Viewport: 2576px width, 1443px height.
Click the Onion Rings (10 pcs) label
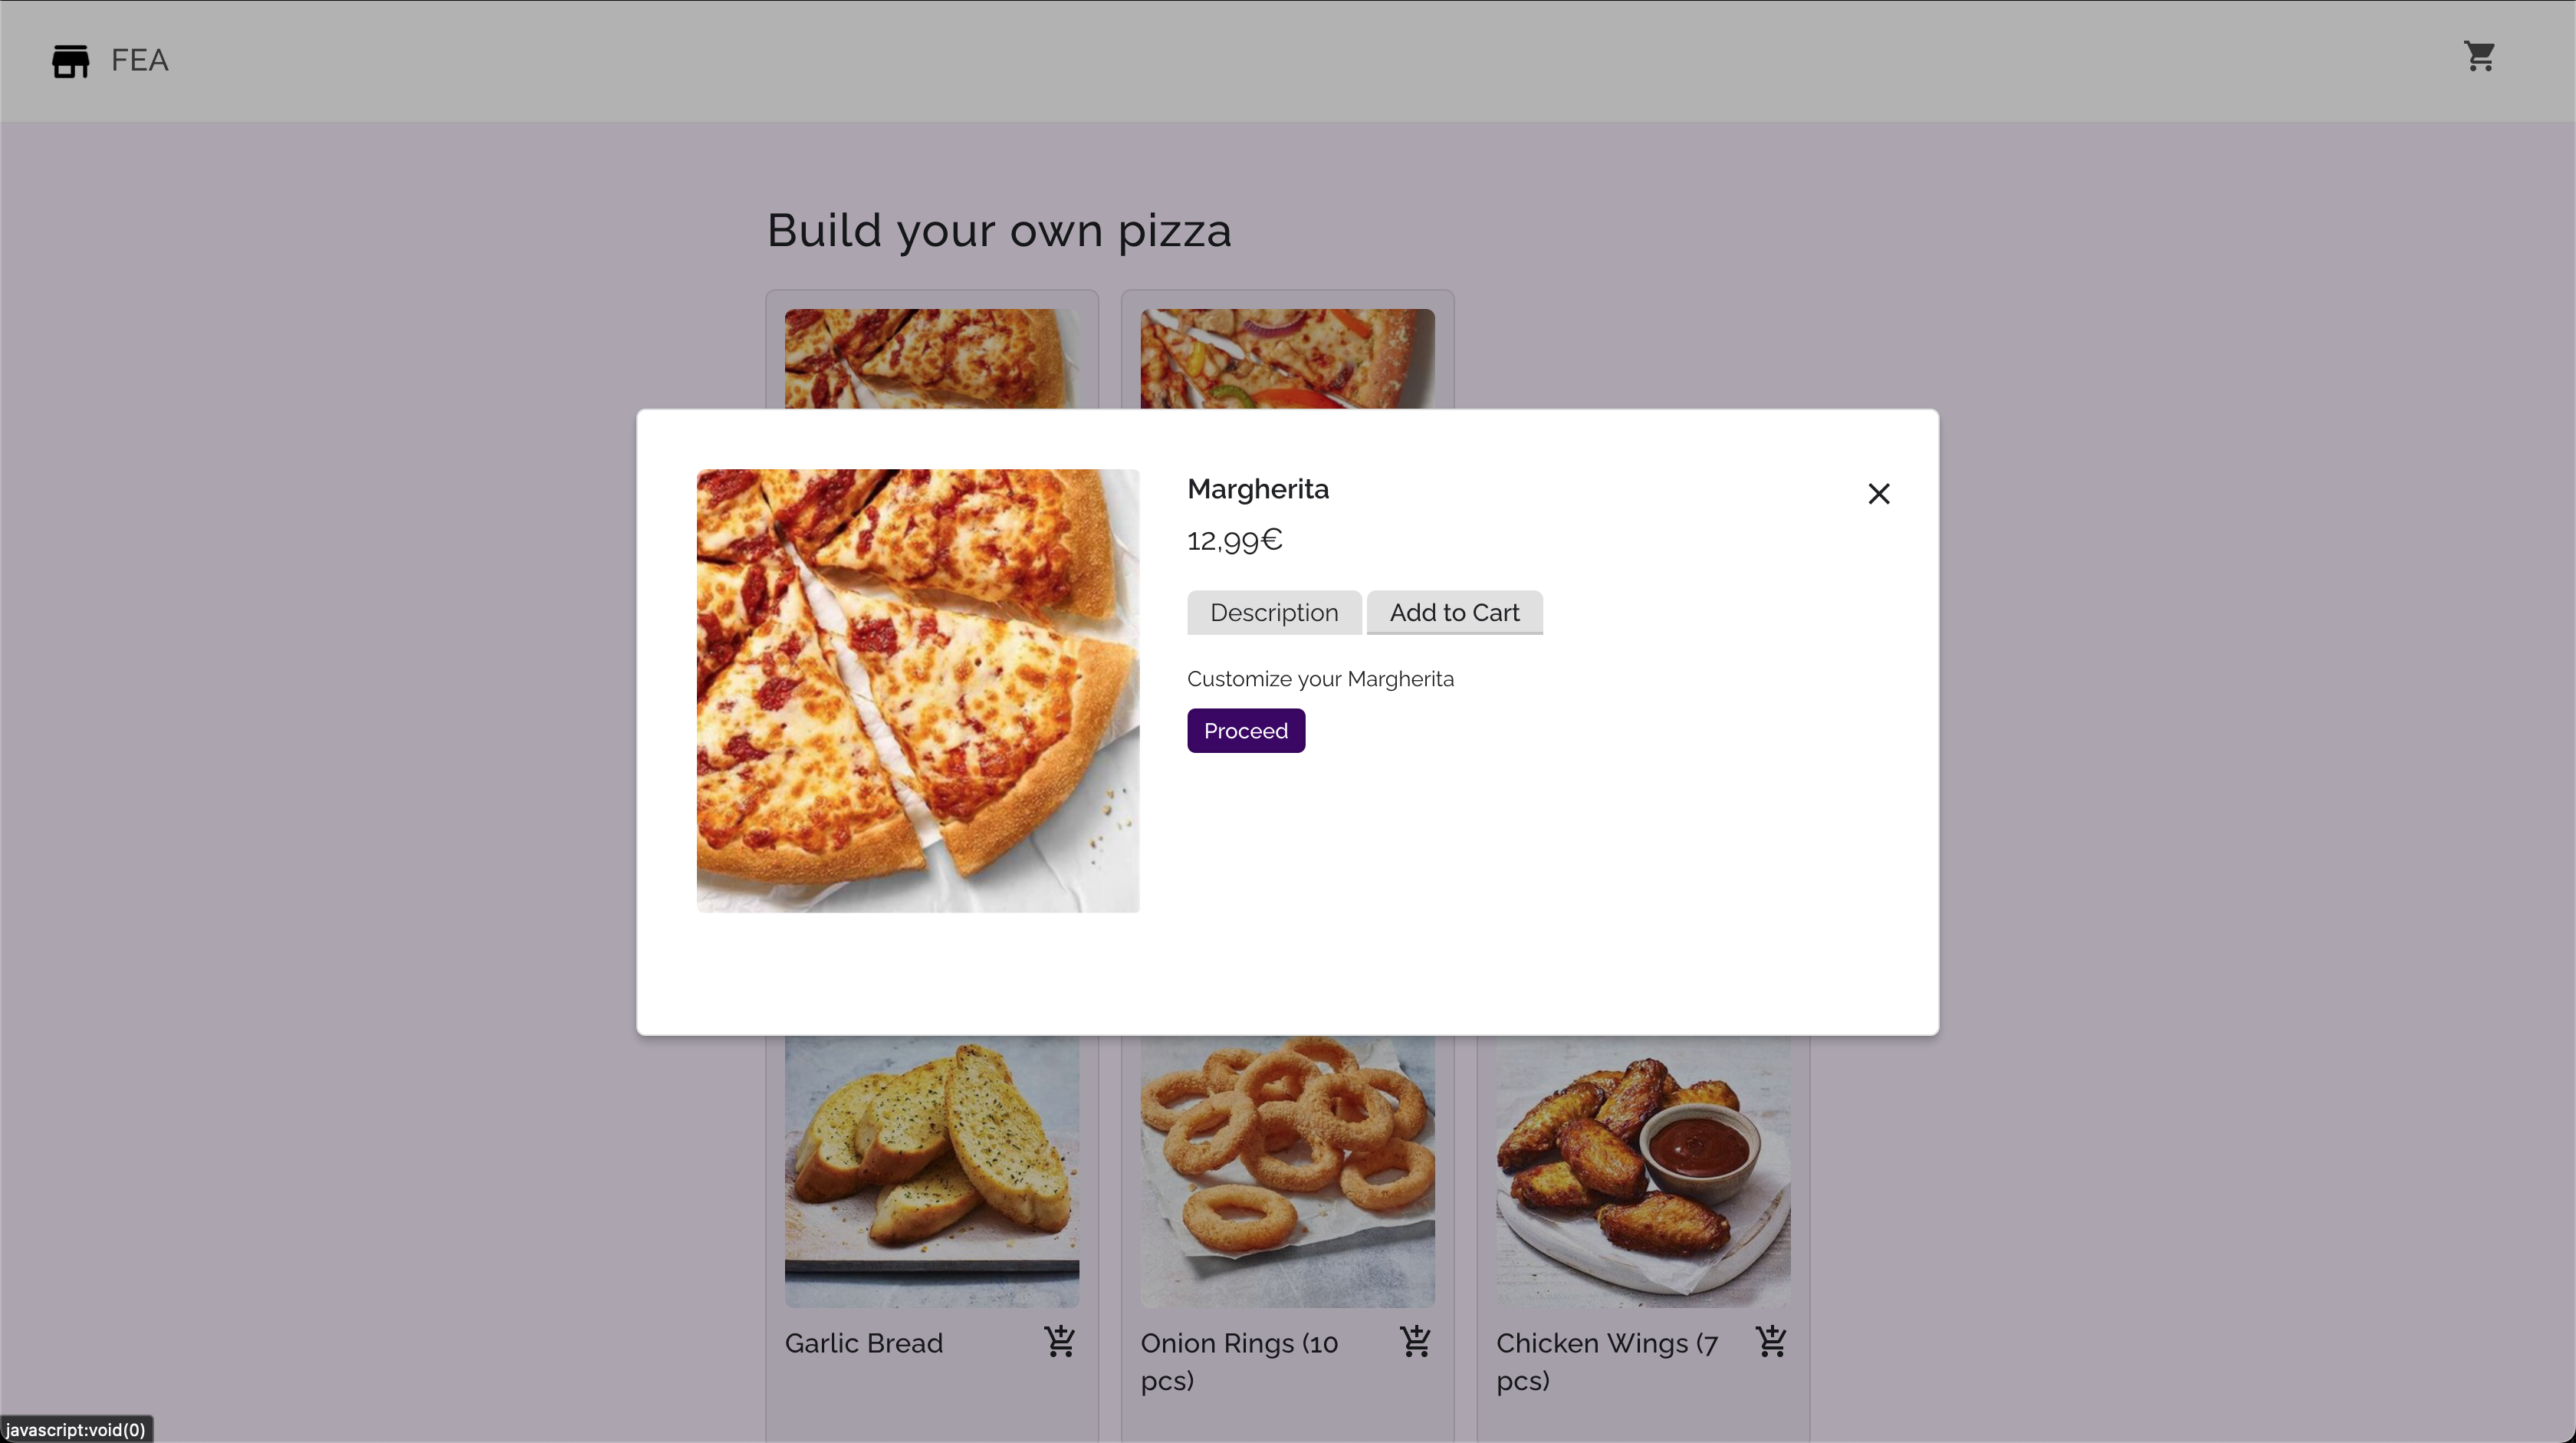(x=1238, y=1361)
